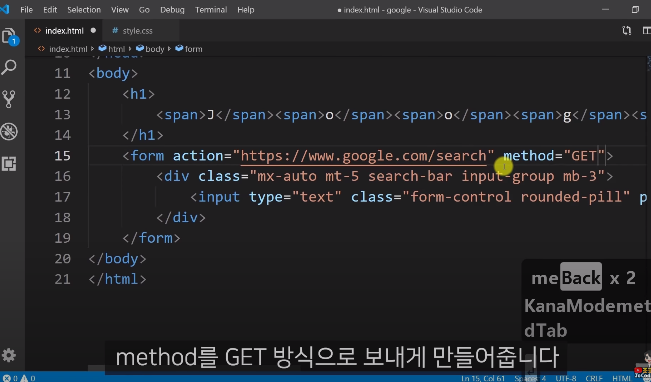The width and height of the screenshot is (651, 382).
Task: Click the HTML language mode status entry
Action: click(621, 378)
